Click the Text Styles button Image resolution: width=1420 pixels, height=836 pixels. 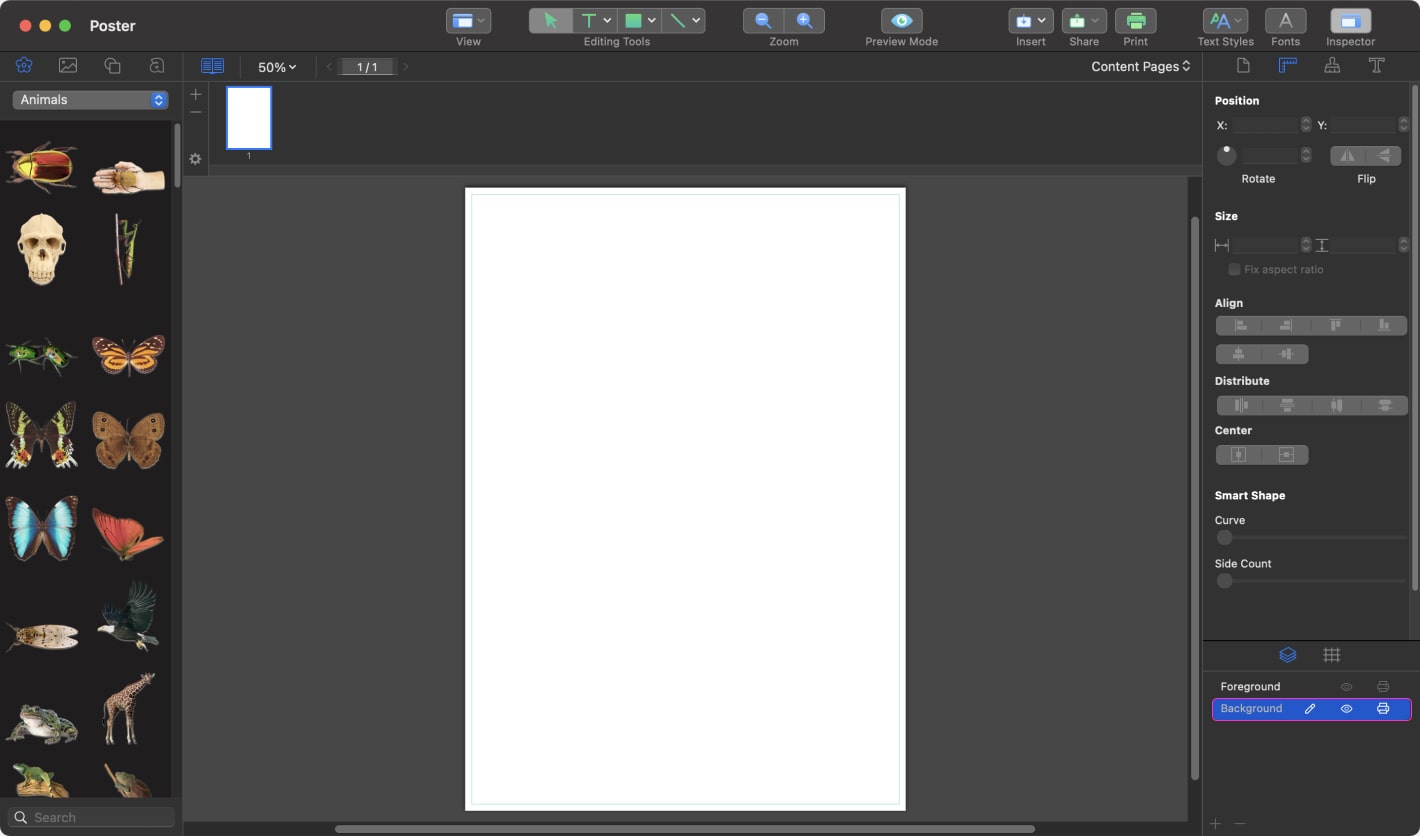click(x=1224, y=20)
